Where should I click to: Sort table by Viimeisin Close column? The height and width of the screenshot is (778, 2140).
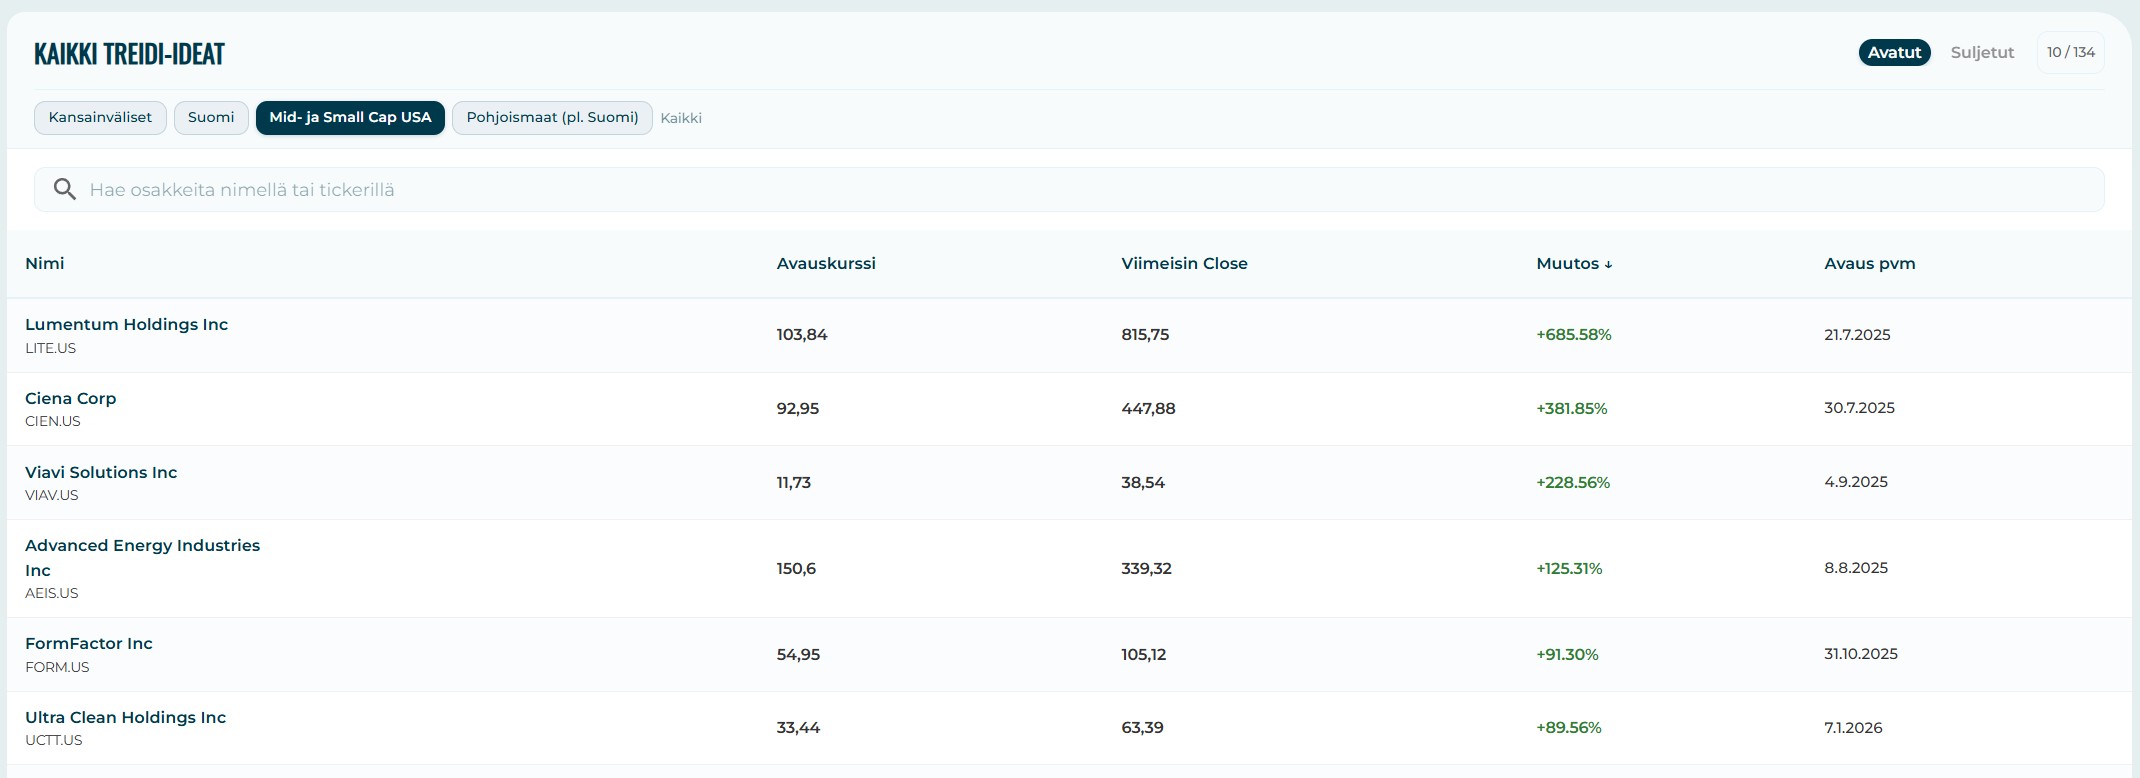pyautogui.click(x=1184, y=264)
